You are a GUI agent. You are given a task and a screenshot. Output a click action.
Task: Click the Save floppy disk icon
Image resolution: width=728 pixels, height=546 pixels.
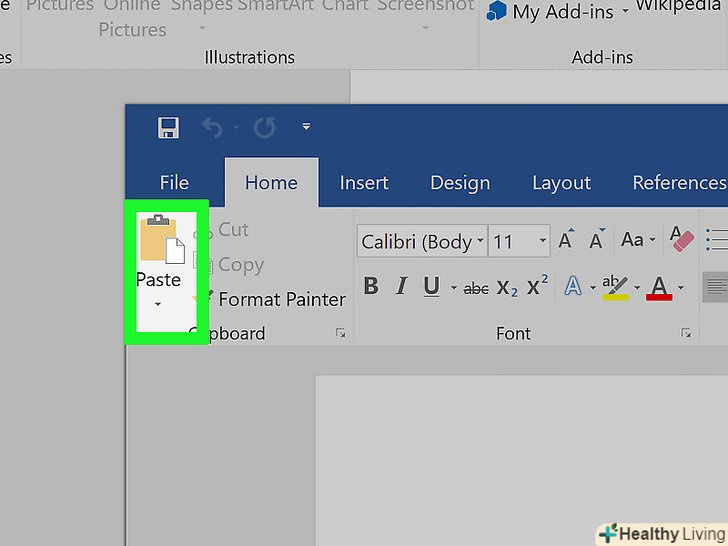pos(168,128)
